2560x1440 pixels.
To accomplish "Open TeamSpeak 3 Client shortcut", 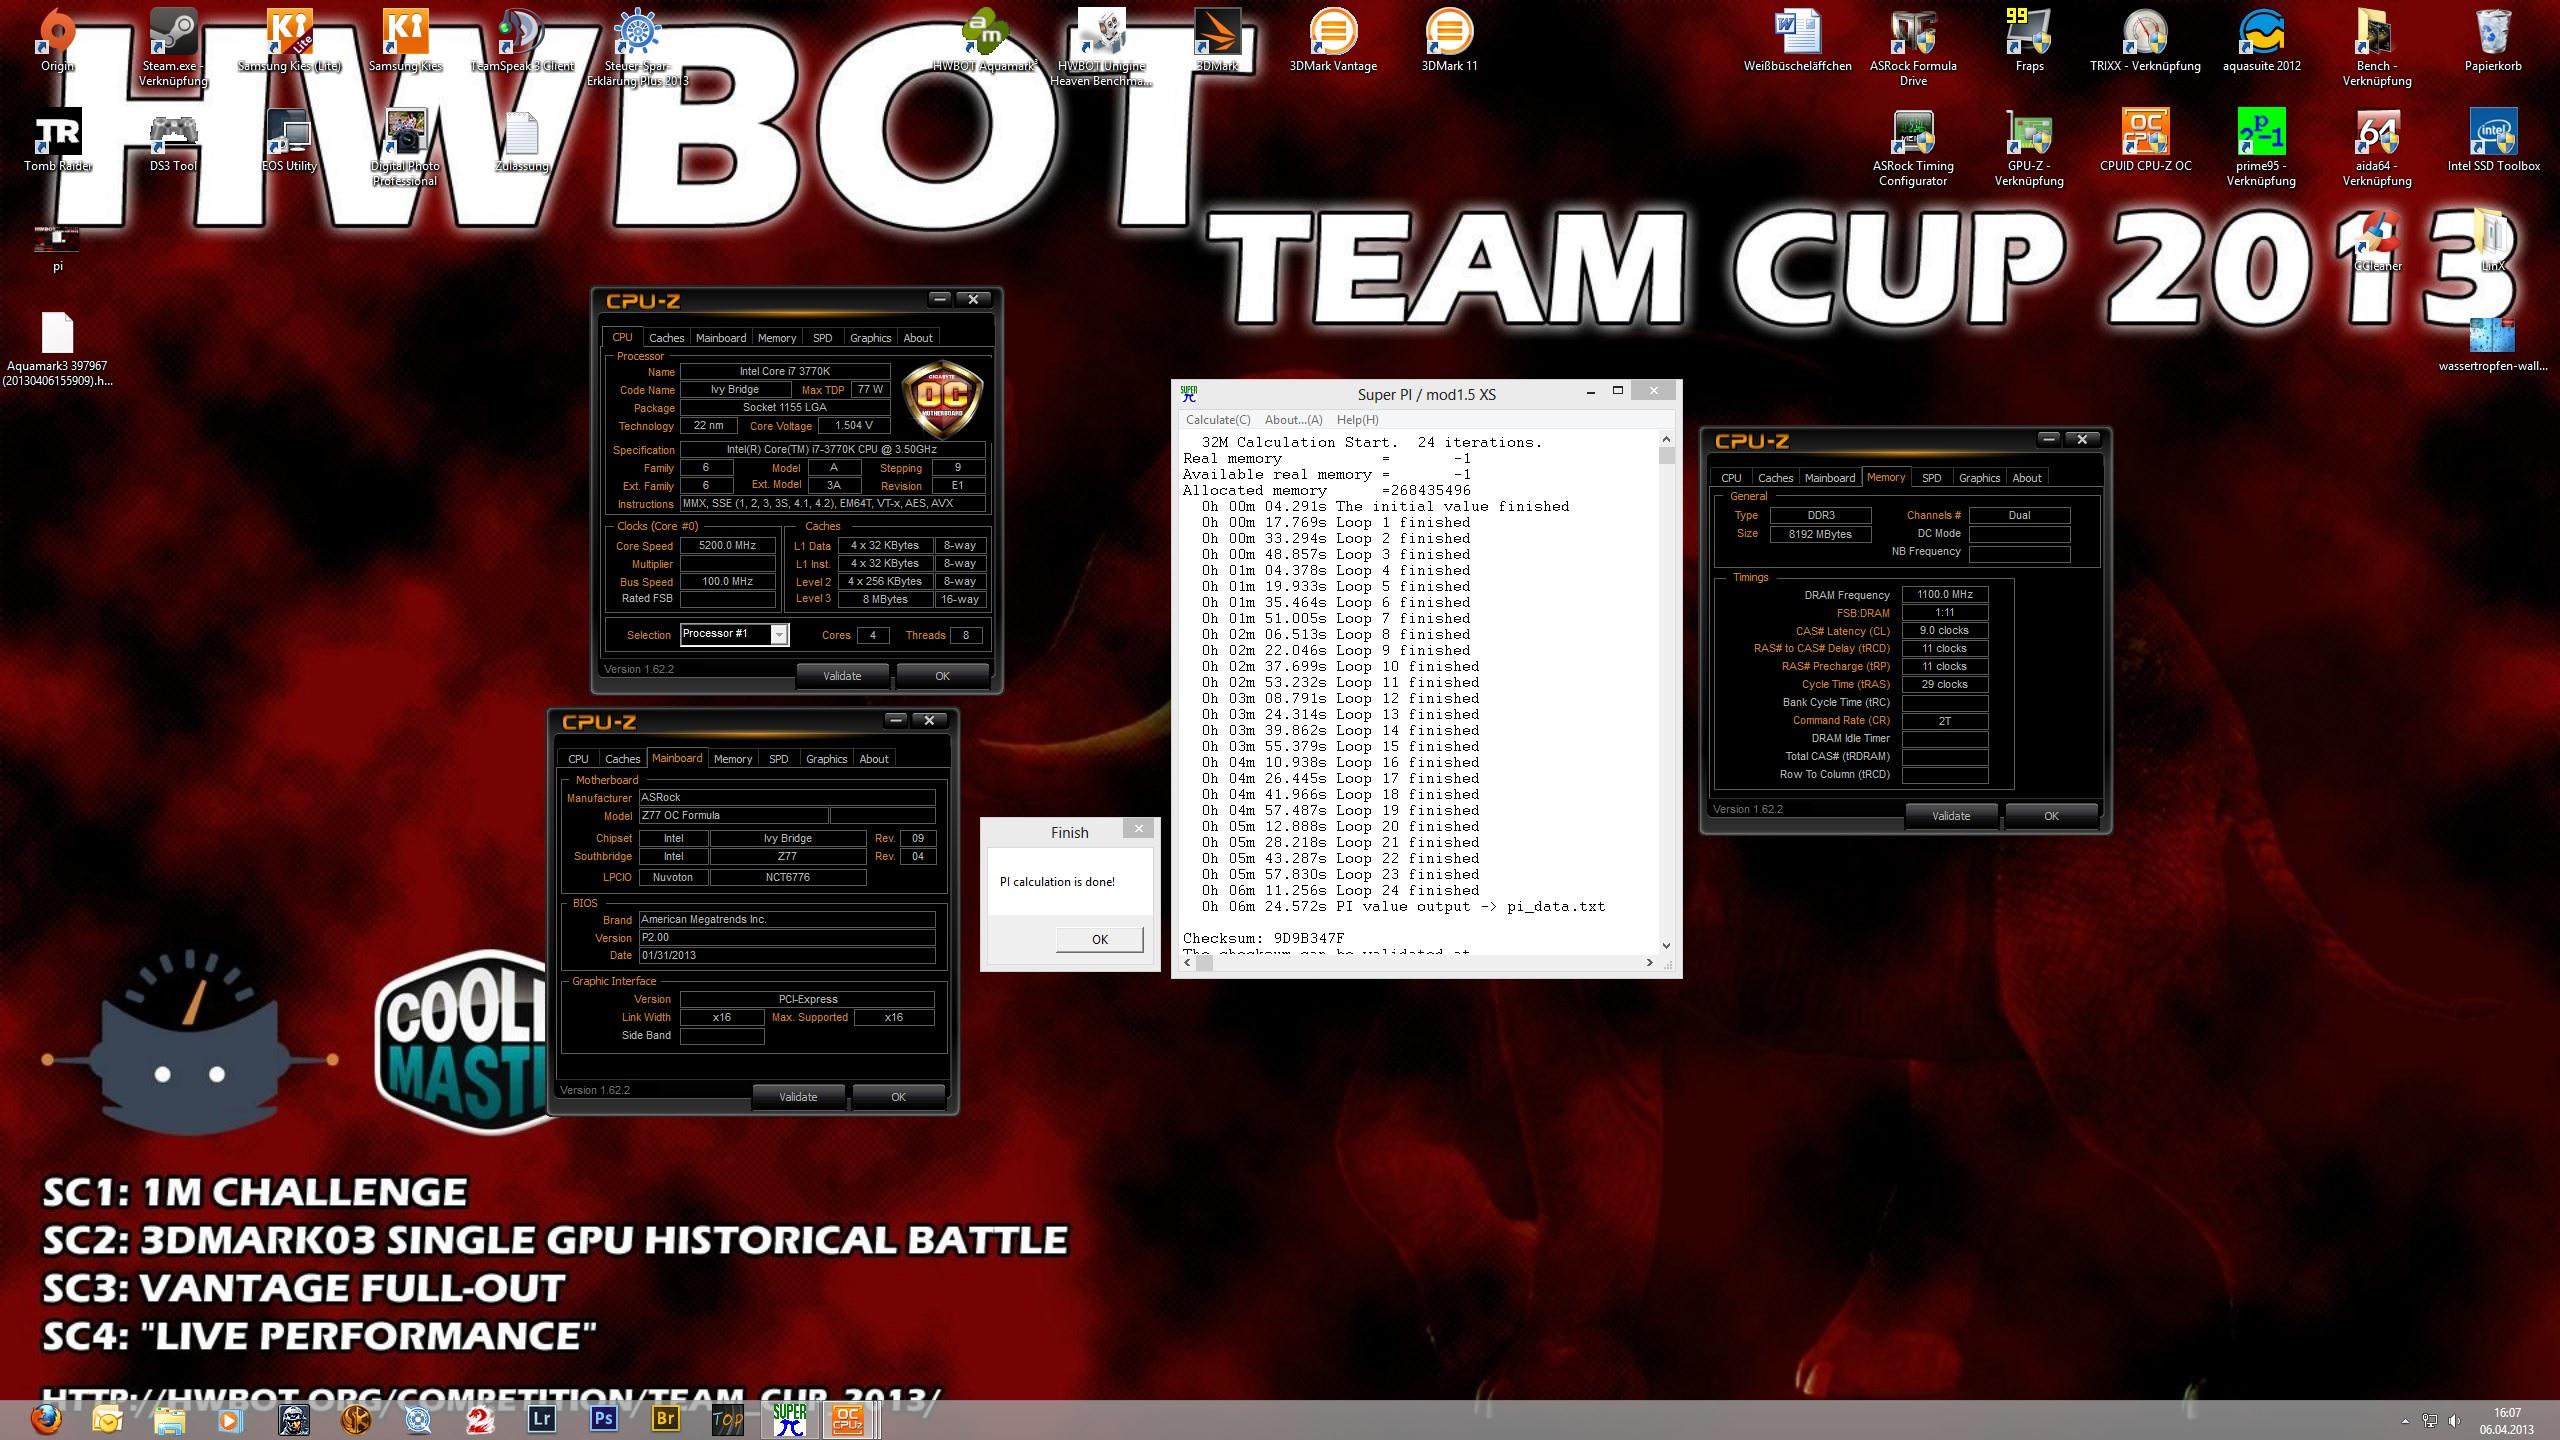I will coord(521,40).
